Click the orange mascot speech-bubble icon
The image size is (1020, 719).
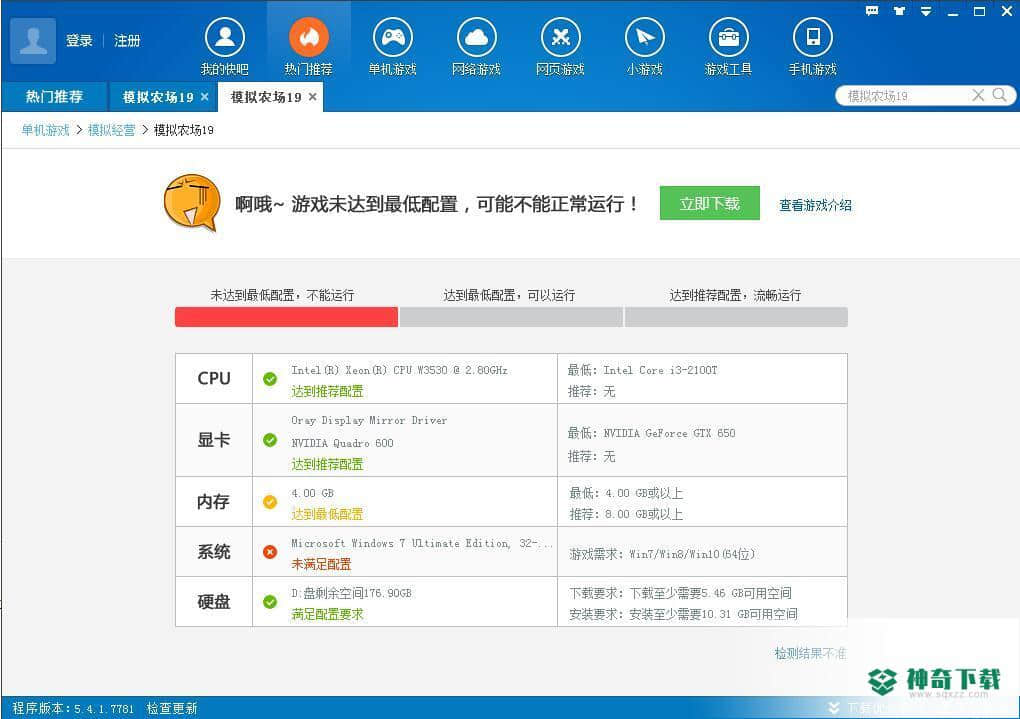pos(192,203)
